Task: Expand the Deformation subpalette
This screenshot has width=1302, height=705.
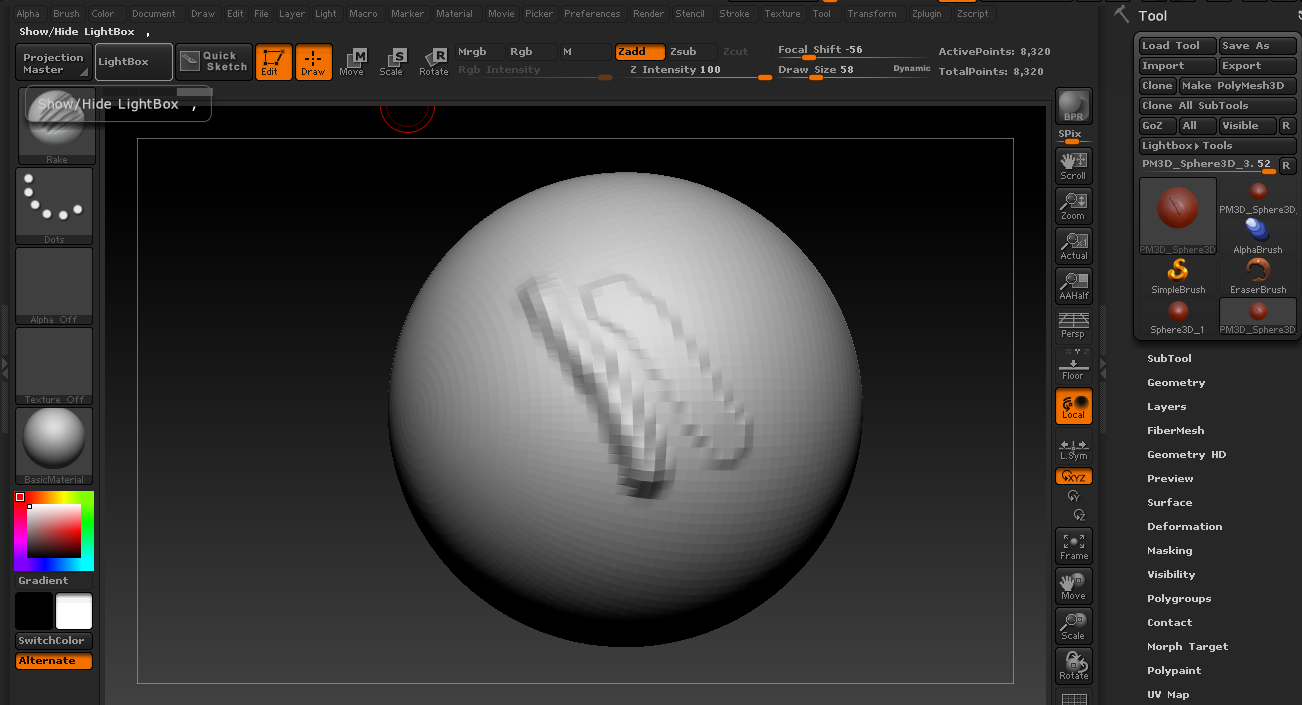Action: coord(1184,527)
